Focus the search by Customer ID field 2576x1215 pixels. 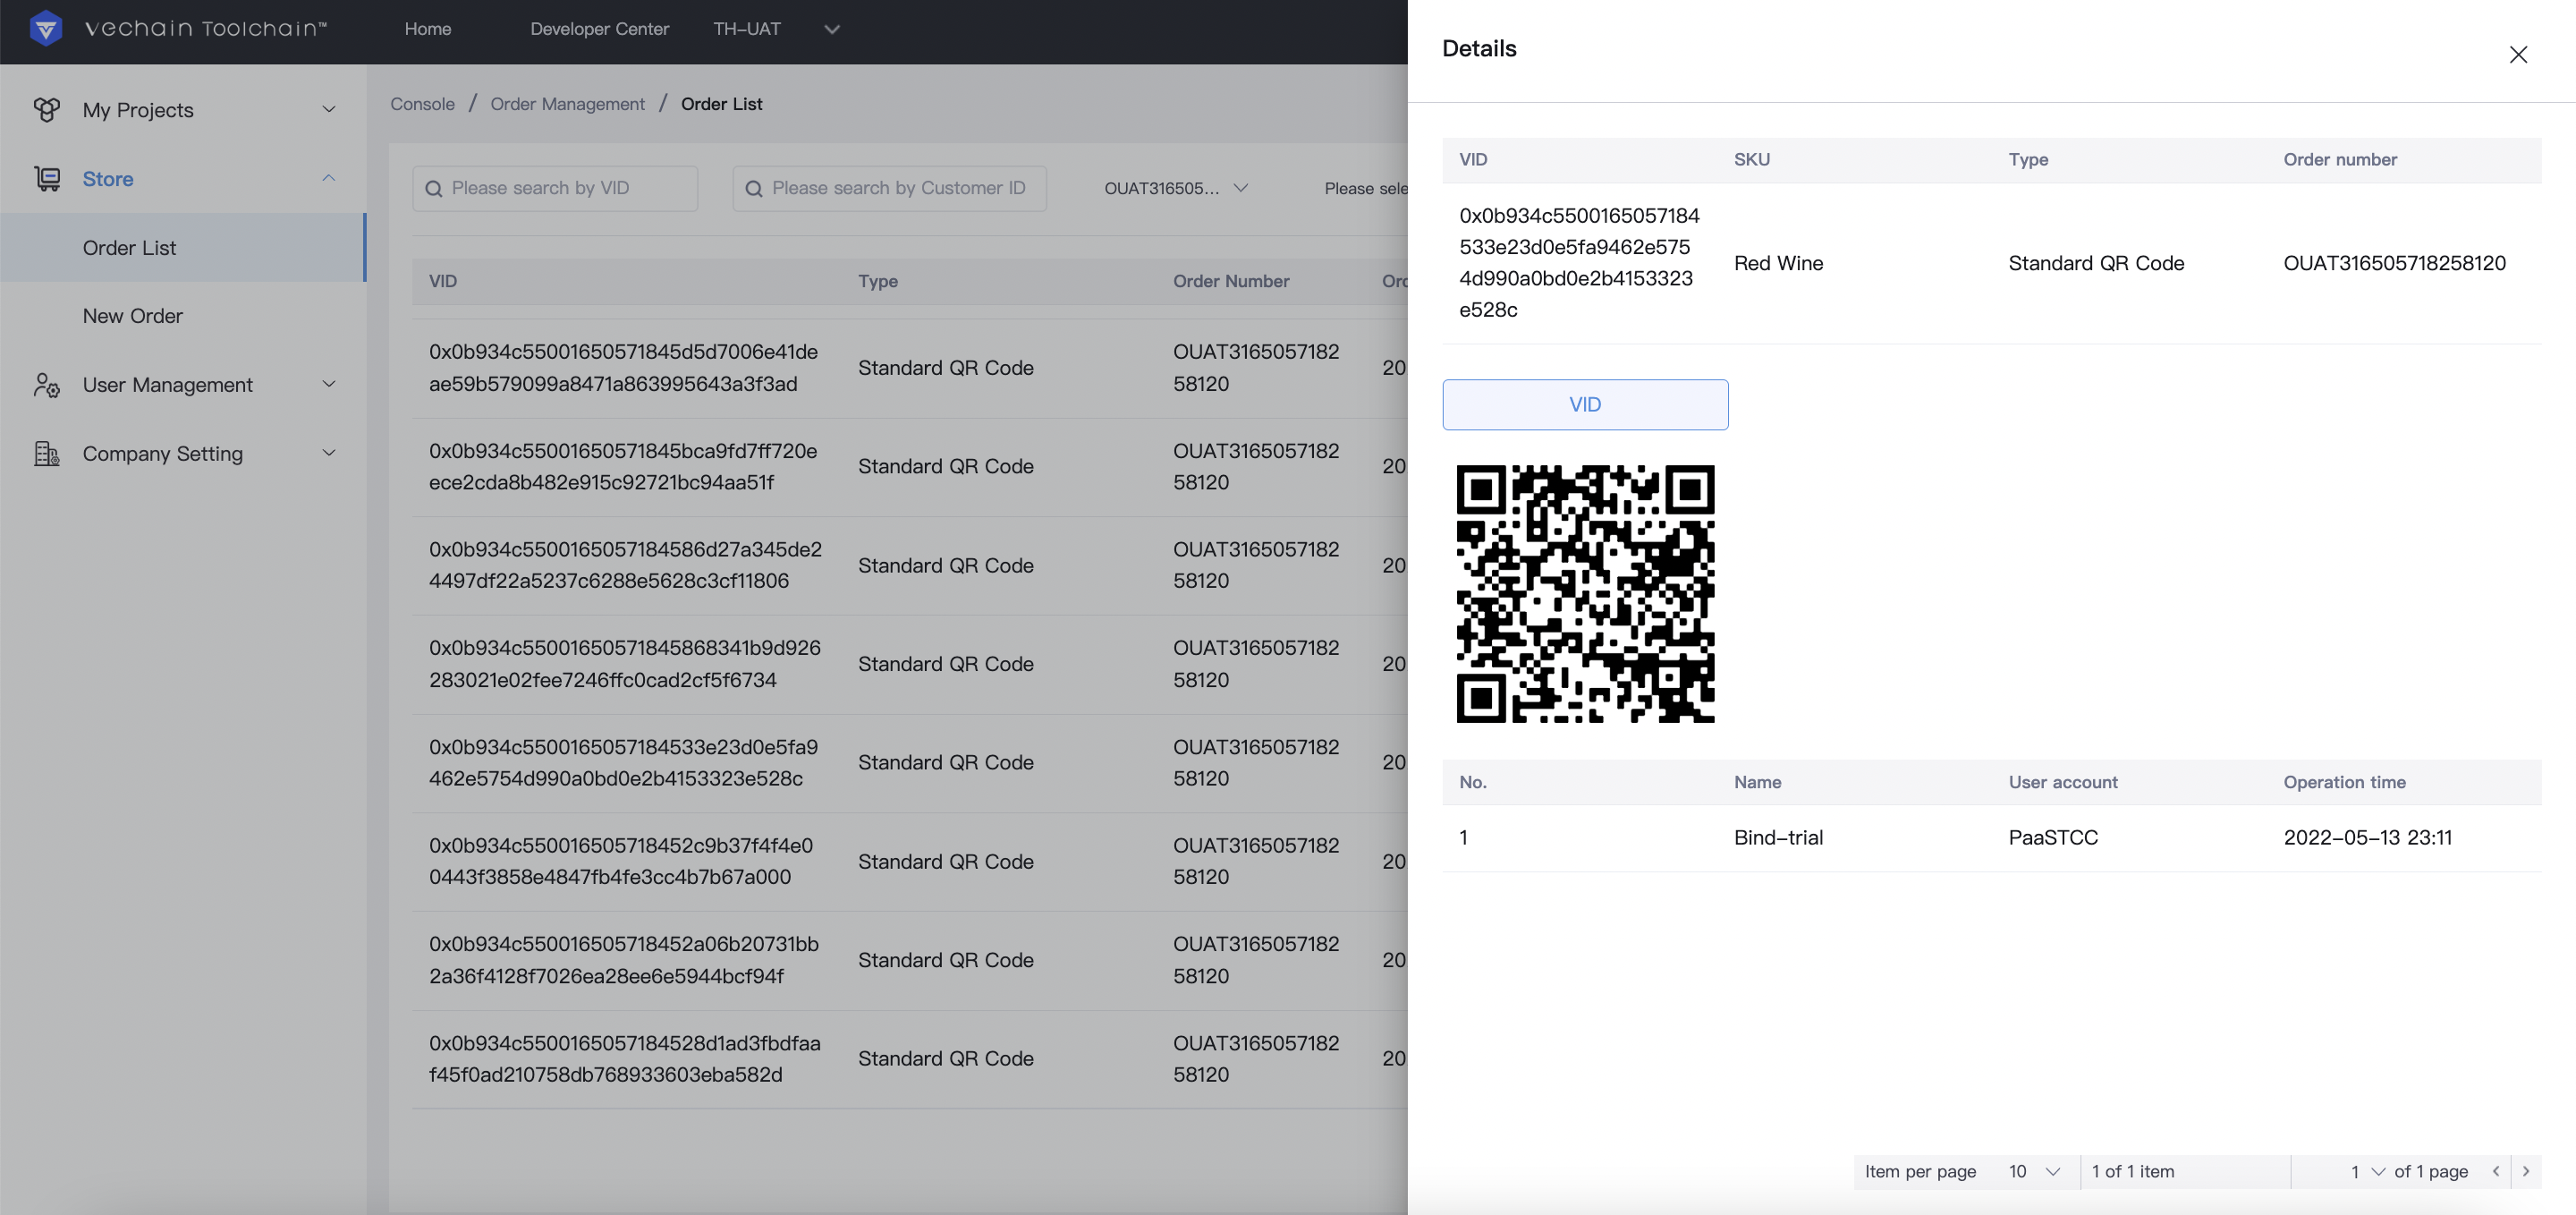[x=889, y=189]
